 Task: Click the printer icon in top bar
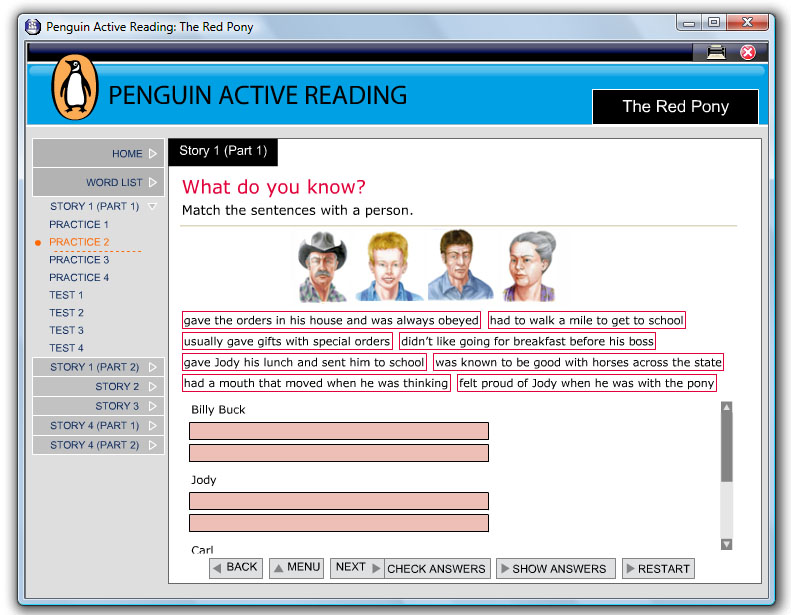click(716, 52)
